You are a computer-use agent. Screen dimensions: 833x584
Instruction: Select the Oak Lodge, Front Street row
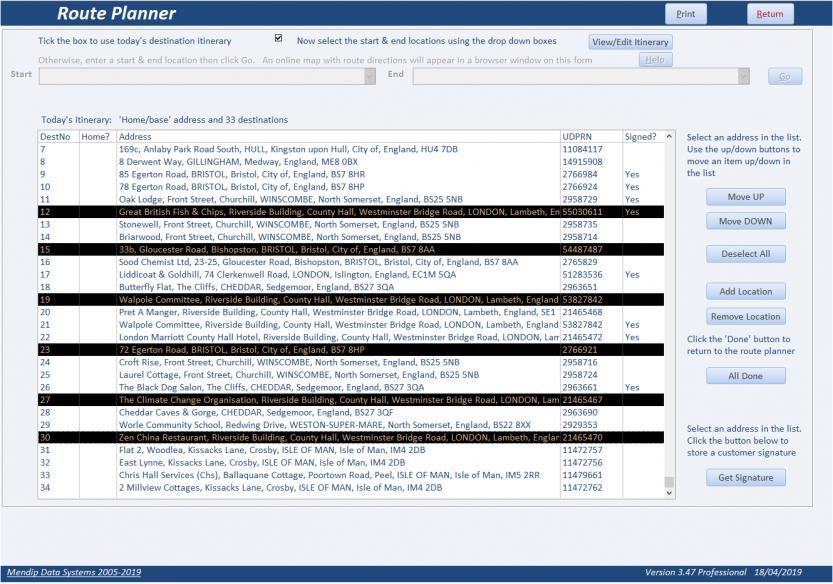(351, 200)
